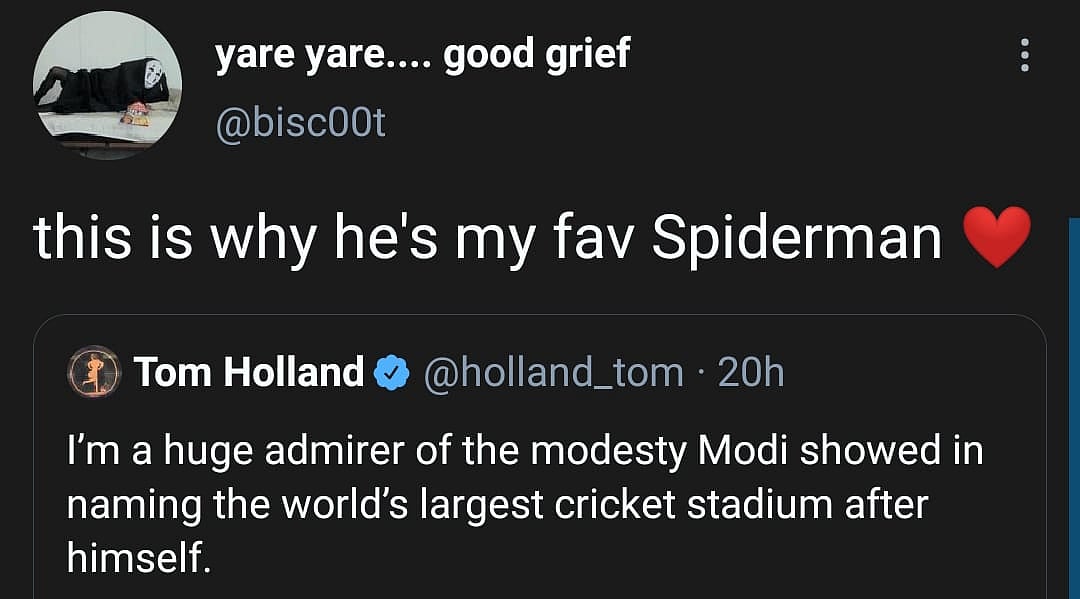The height and width of the screenshot is (599, 1080).
Task: Click the bisc00t profile avatar picture
Action: pyautogui.click(x=107, y=86)
